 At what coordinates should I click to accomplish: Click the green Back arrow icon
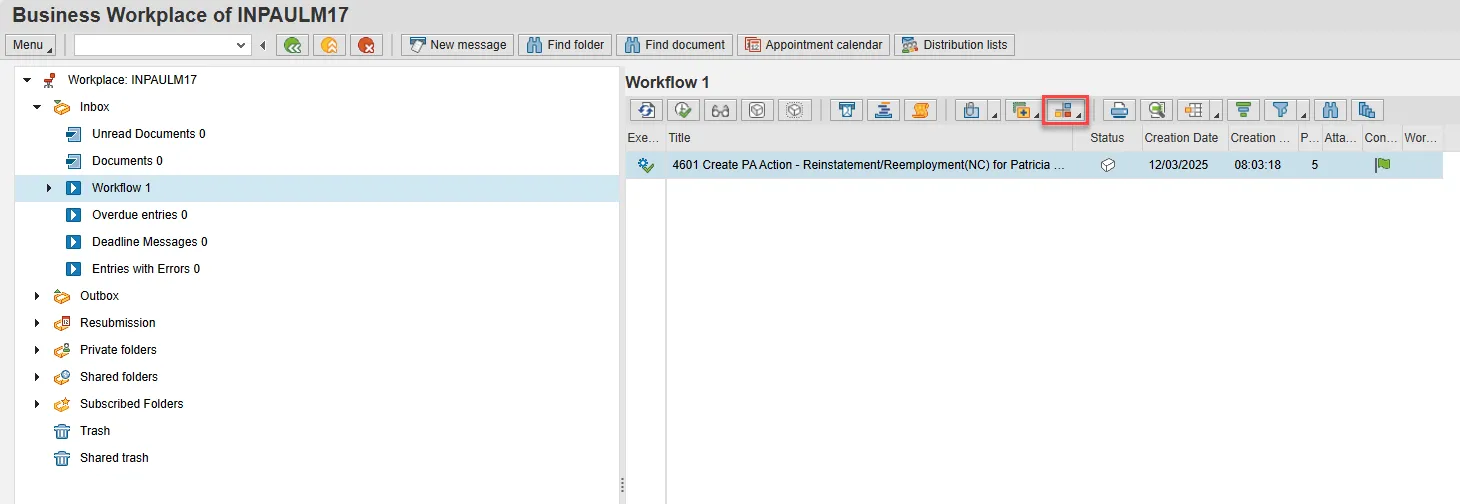point(292,45)
